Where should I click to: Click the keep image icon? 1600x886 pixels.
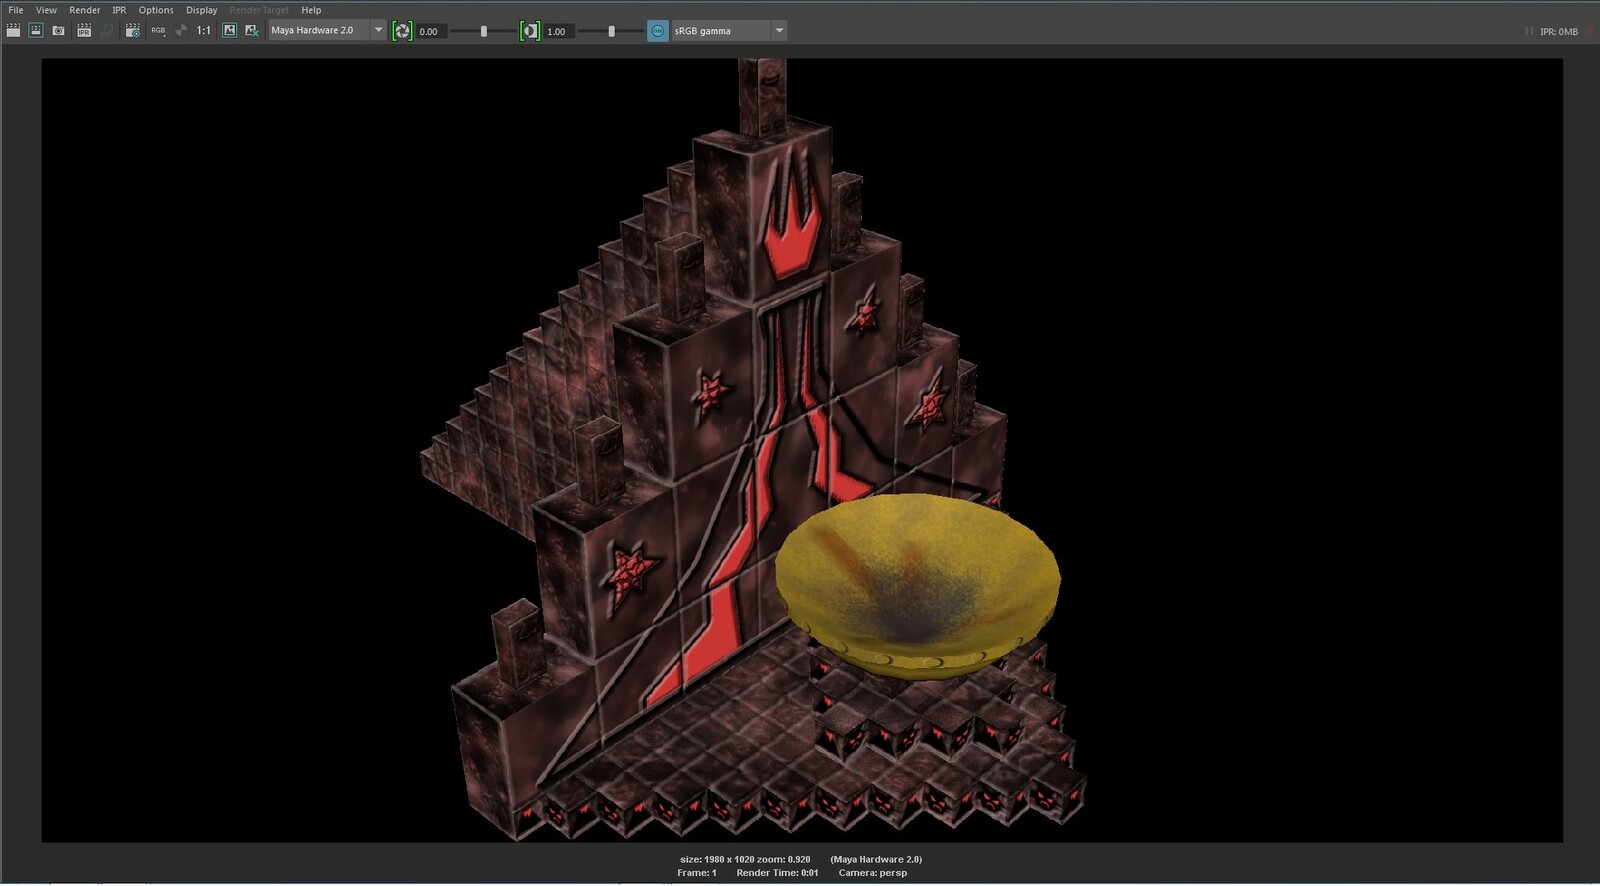click(229, 31)
